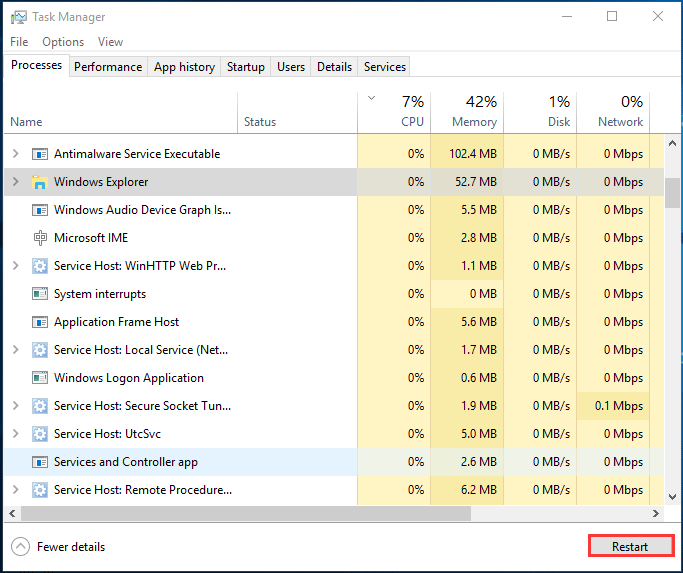Select the Windows Logon Application row

(x=334, y=378)
